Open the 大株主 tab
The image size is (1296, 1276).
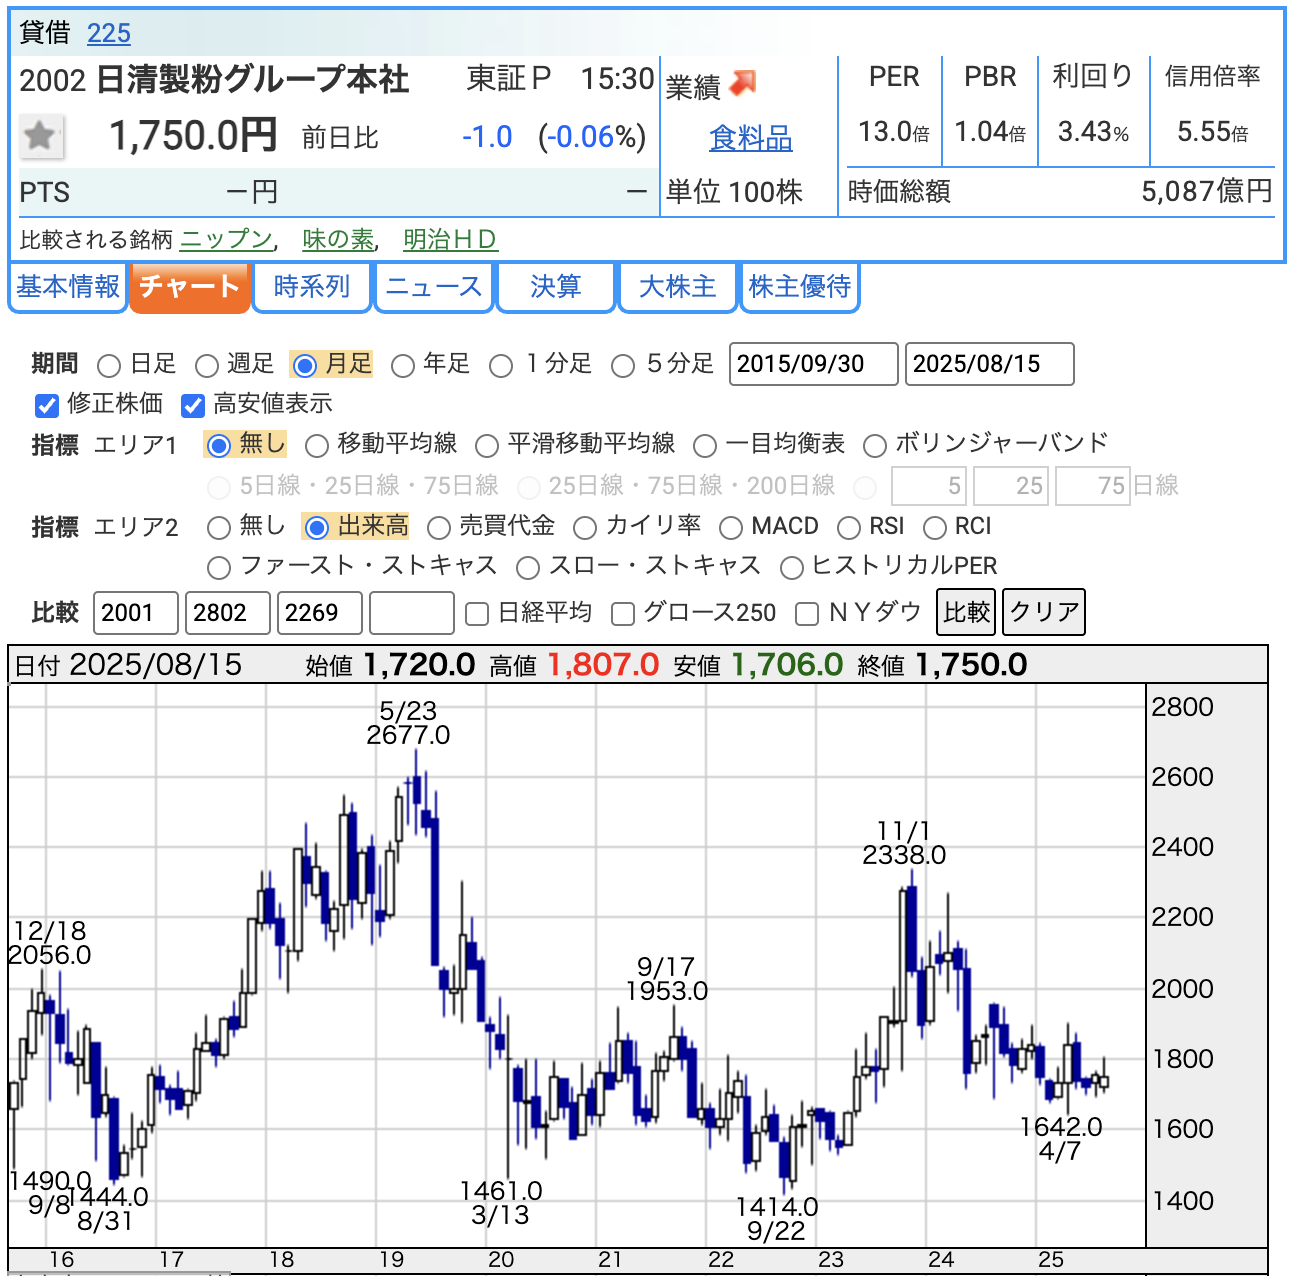677,287
